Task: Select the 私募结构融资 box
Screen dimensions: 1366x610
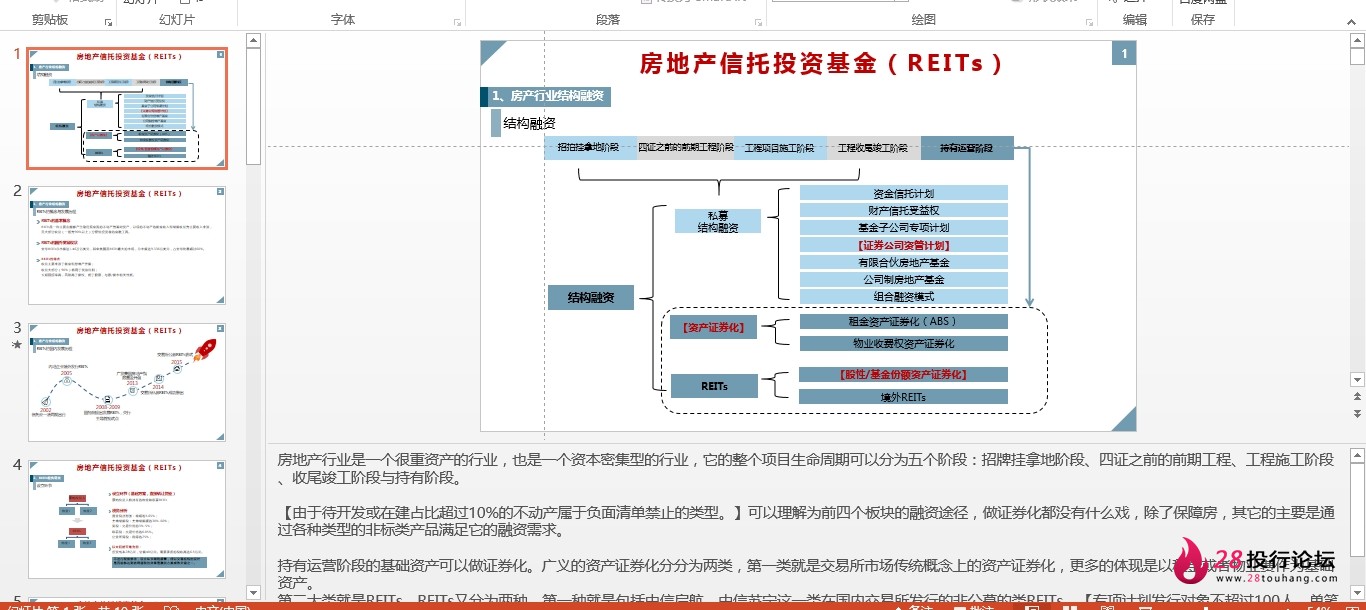Action: pos(718,221)
